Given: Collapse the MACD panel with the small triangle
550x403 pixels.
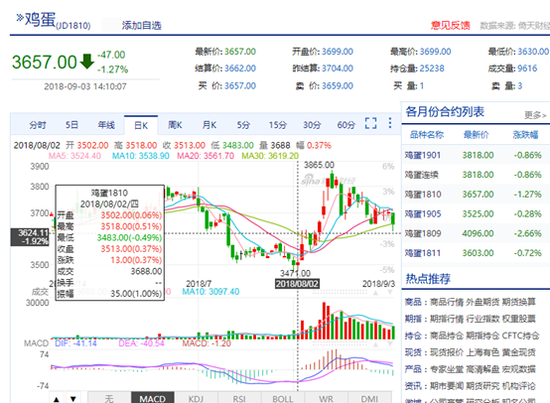Looking at the screenshot, I should pos(375,344).
